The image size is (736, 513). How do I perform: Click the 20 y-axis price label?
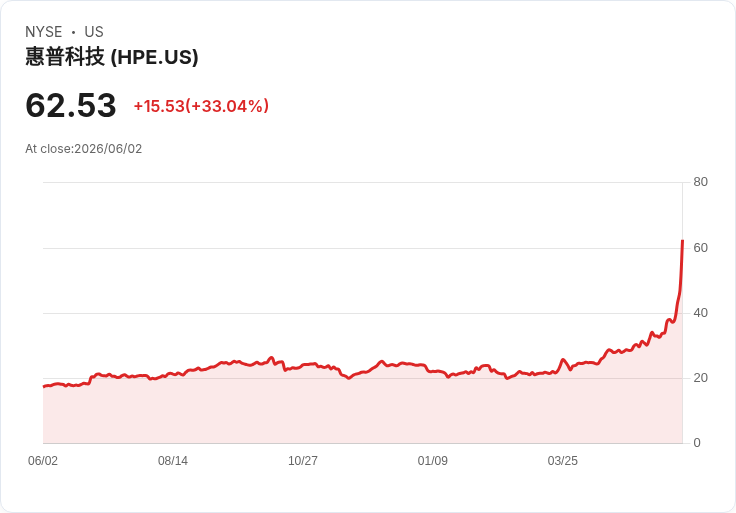pyautogui.click(x=700, y=378)
